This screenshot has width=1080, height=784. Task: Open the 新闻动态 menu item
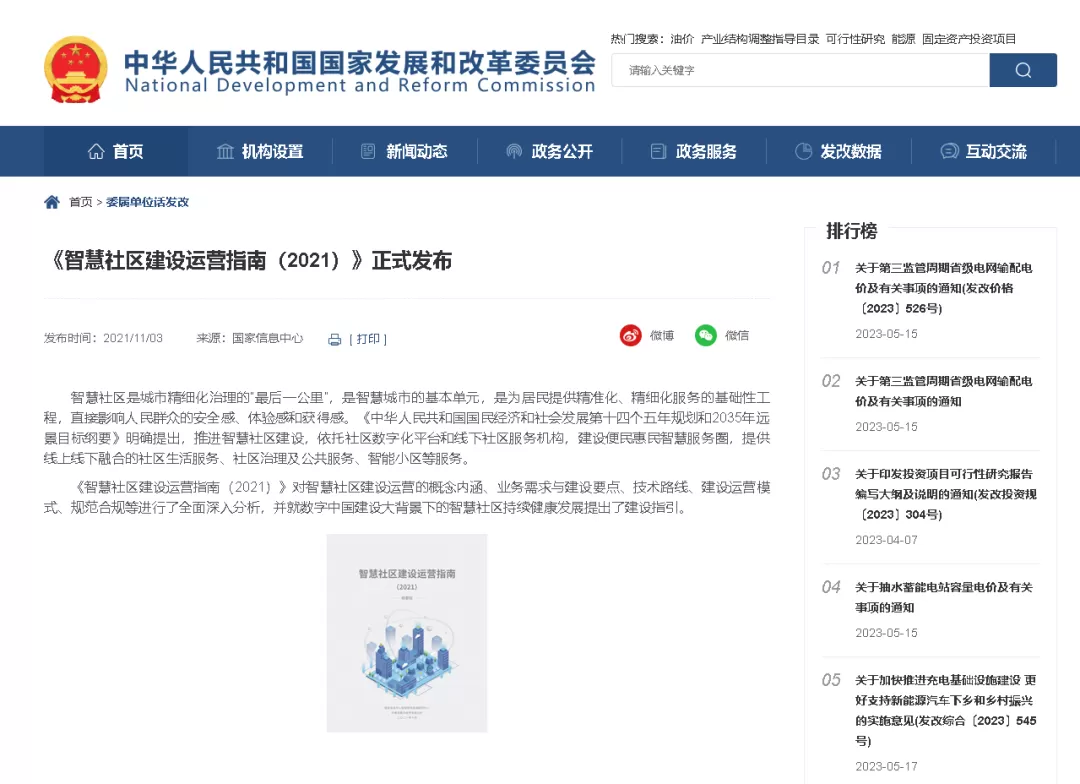coord(404,151)
